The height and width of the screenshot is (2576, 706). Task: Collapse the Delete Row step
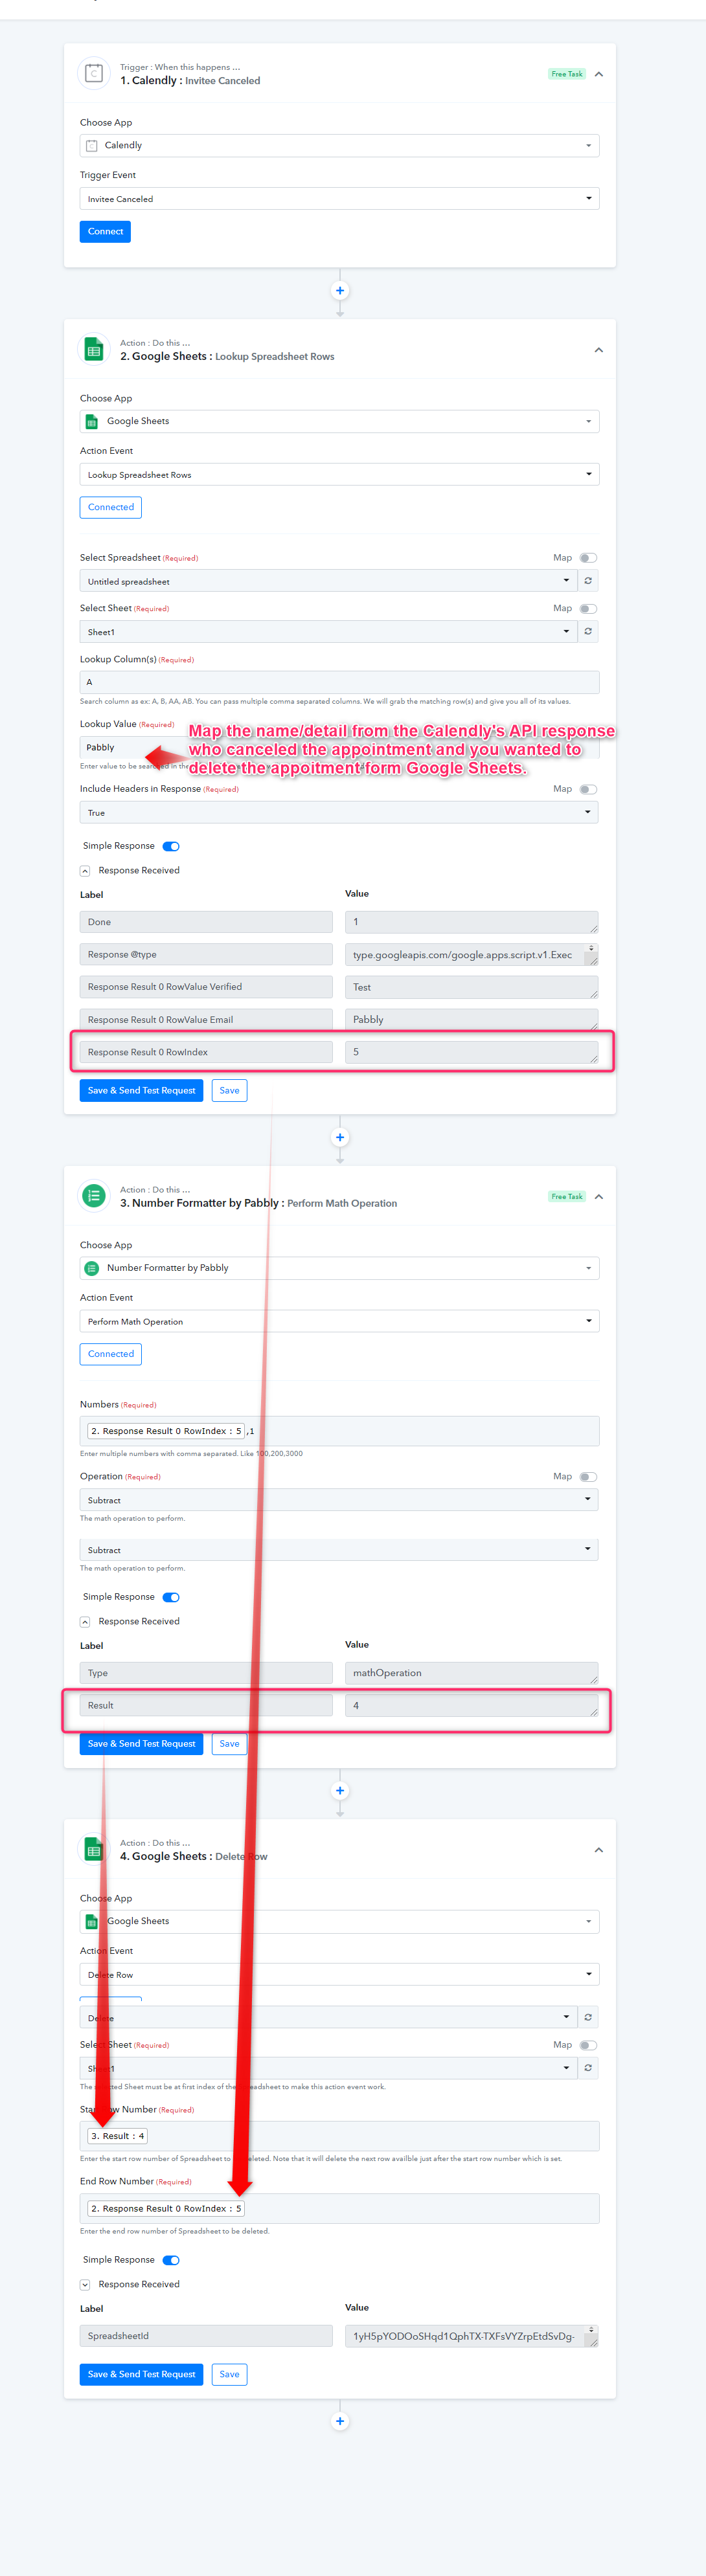(x=599, y=1850)
